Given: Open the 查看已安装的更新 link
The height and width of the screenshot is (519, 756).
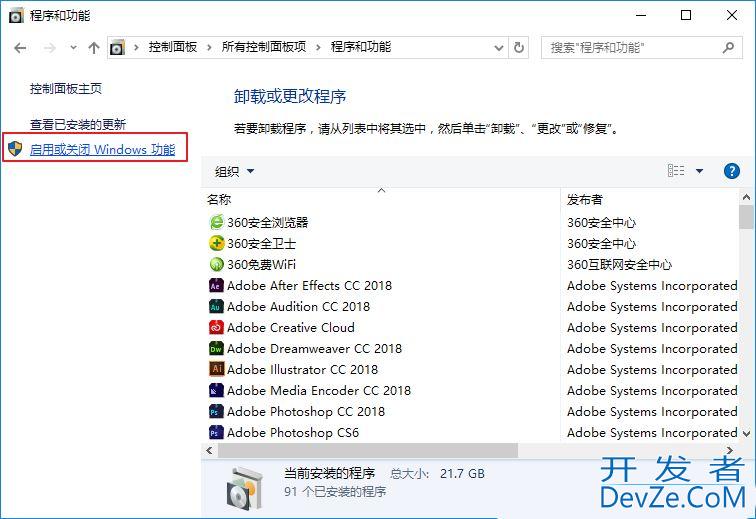Looking at the screenshot, I should (x=78, y=124).
